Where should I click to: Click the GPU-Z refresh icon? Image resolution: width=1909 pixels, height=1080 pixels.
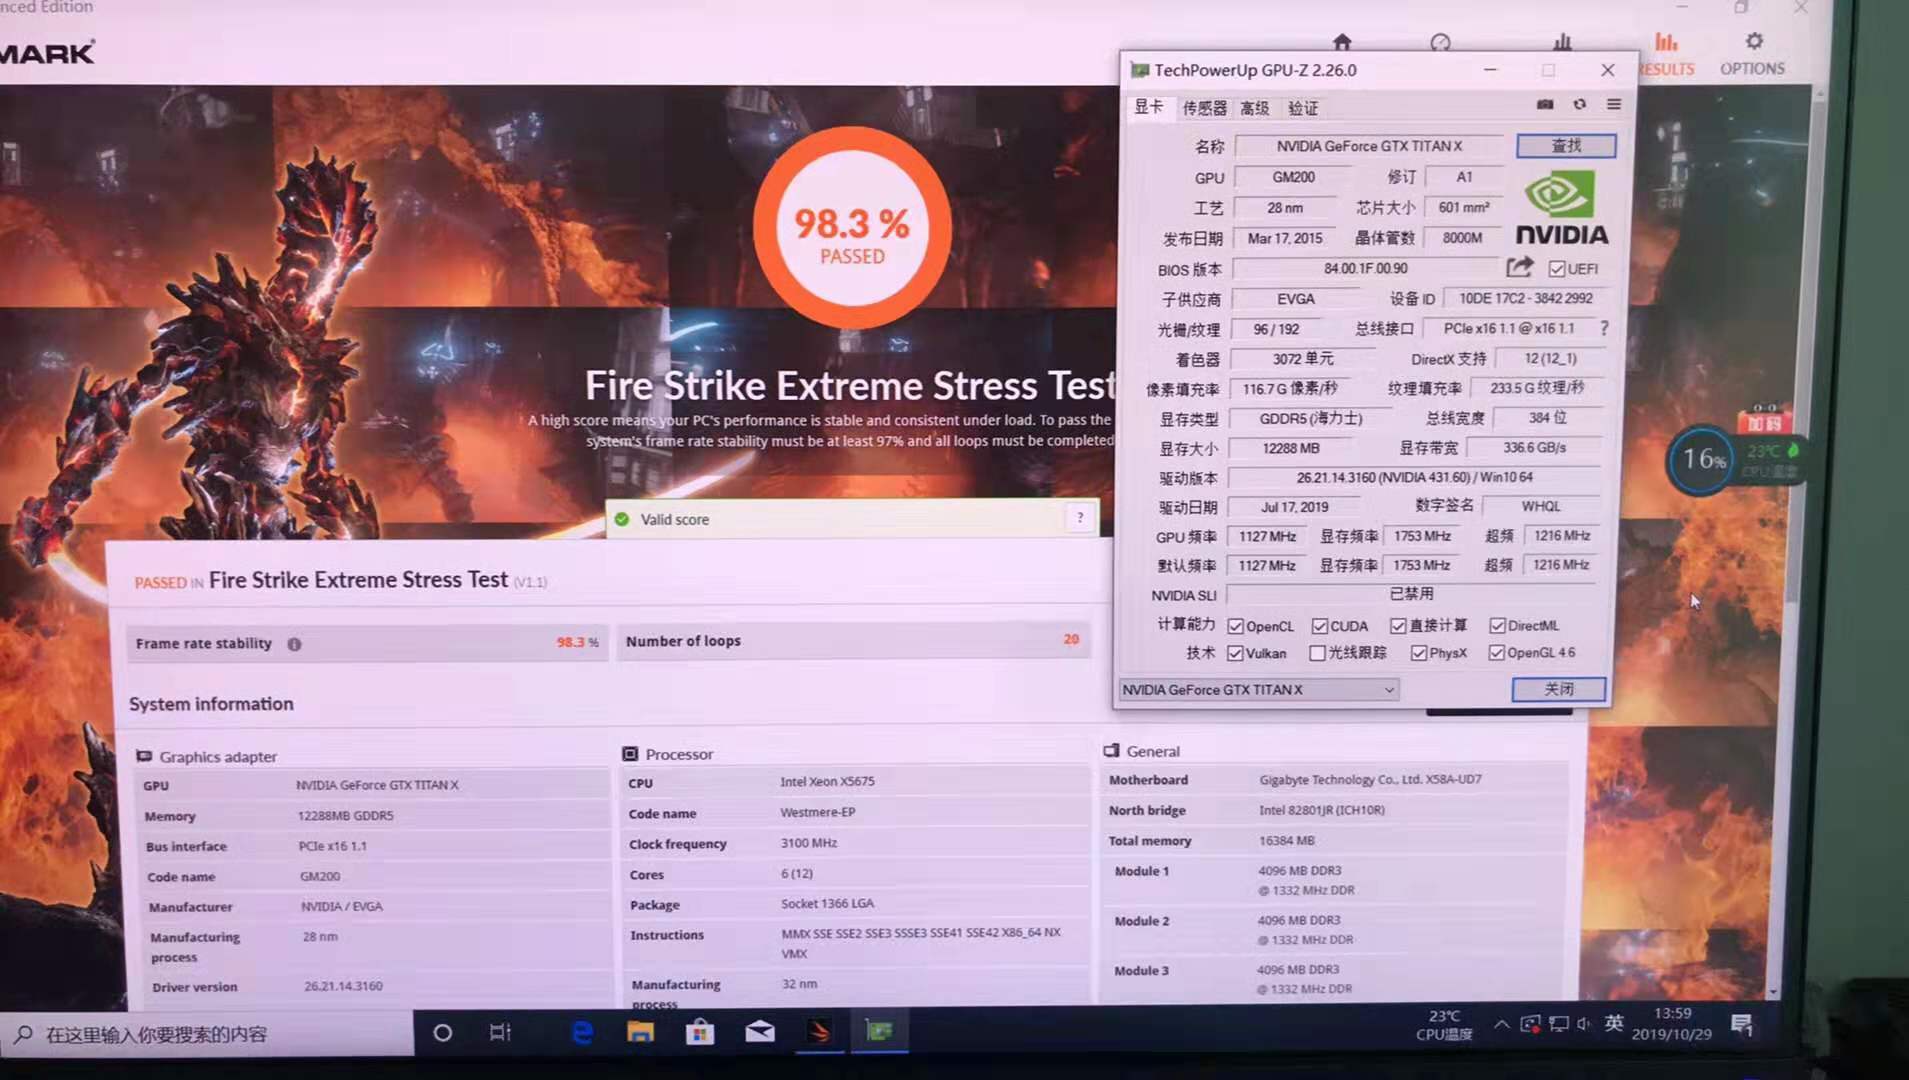1580,104
